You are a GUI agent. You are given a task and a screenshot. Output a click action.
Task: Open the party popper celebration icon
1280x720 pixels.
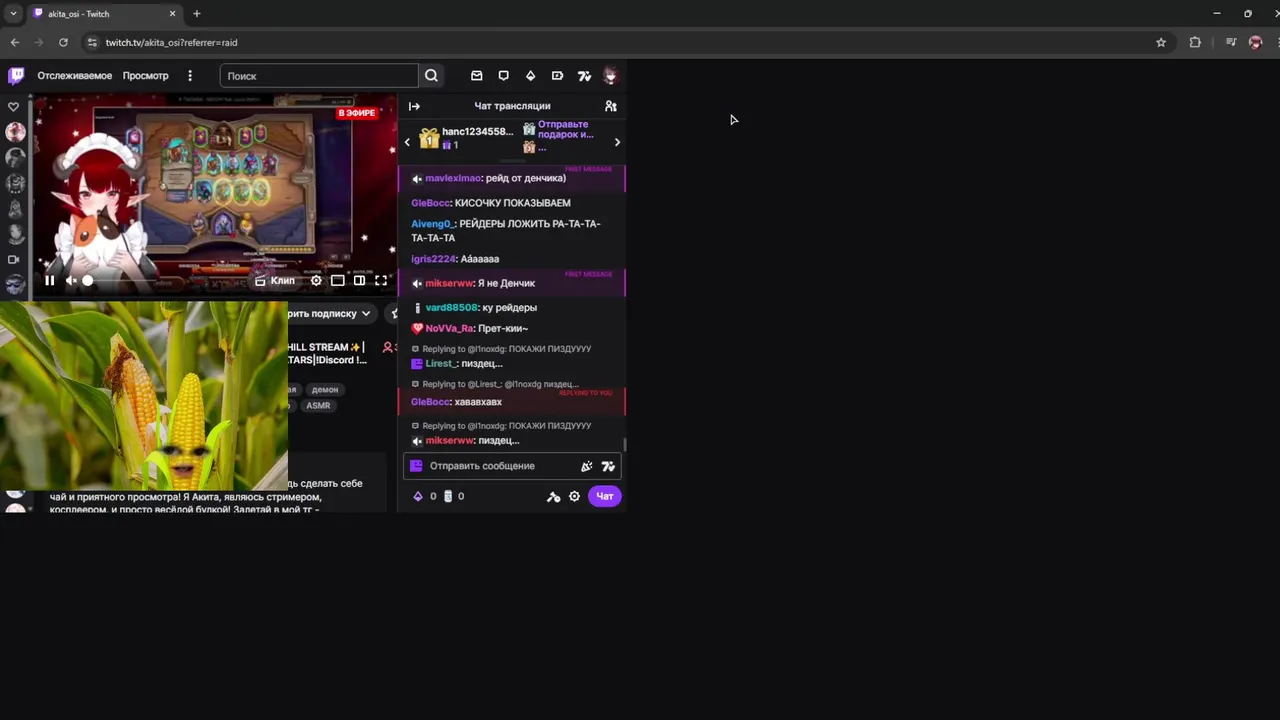[587, 466]
